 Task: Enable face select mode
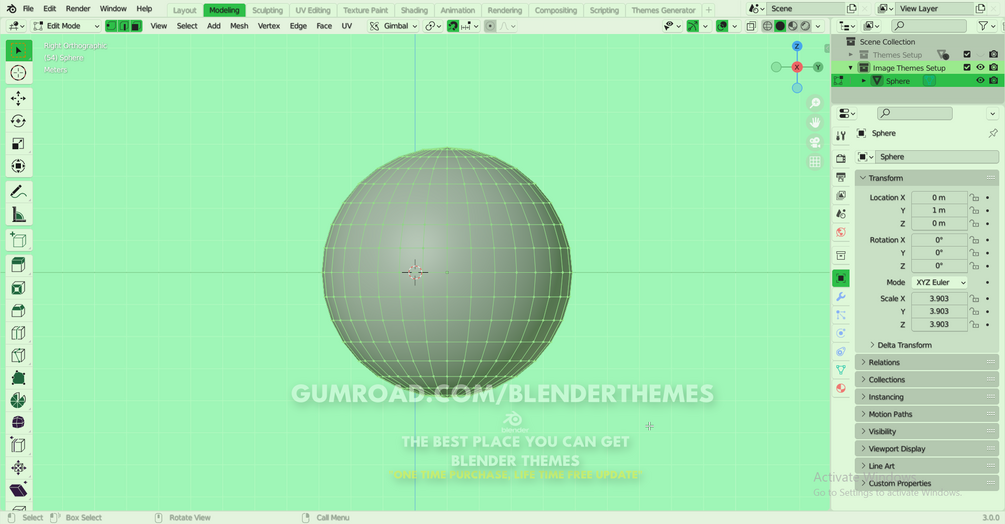click(136, 26)
